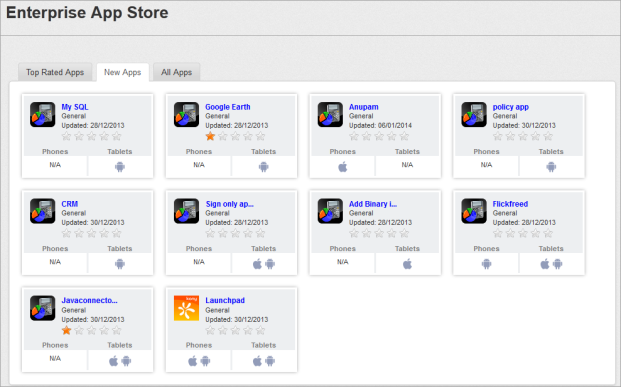This screenshot has height=387, width=621.
Task: Click Google Earth tablets Android icon
Action: (264, 167)
